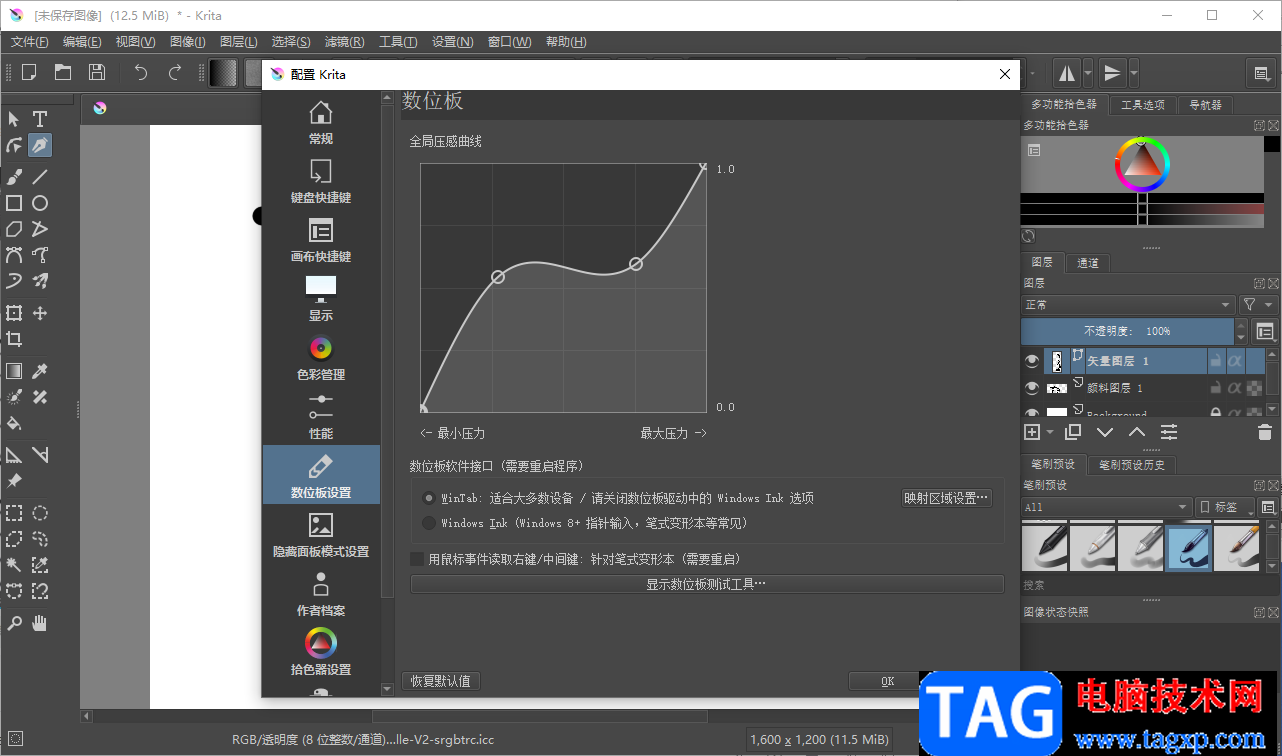Expand the add-layer plus dropdown arrow
The image size is (1282, 756).
1050,433
